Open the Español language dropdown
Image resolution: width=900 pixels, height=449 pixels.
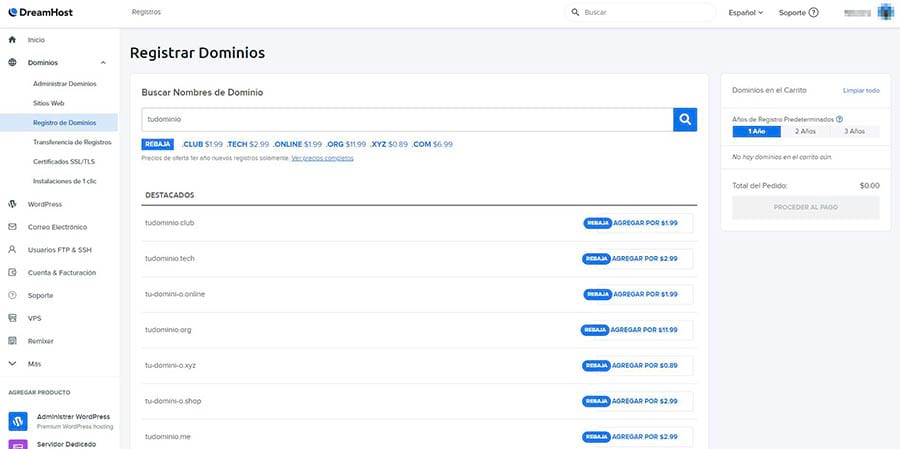tap(745, 13)
